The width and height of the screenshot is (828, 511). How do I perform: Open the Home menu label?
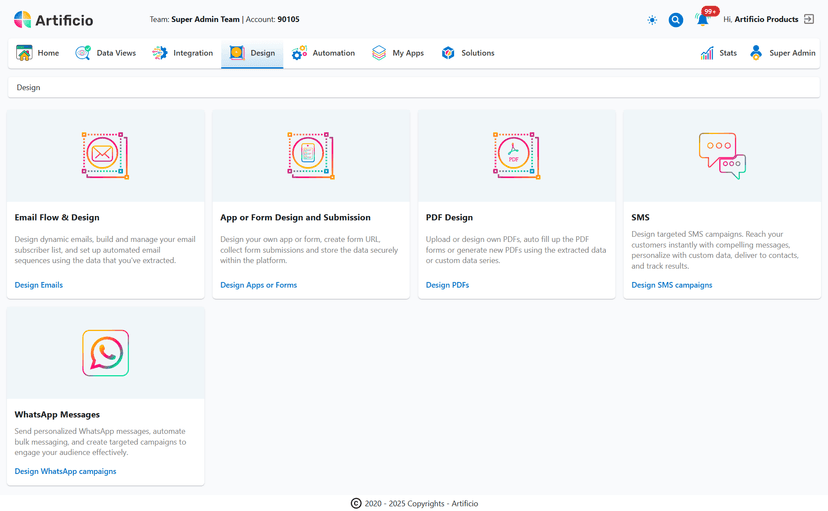pyautogui.click(x=48, y=53)
